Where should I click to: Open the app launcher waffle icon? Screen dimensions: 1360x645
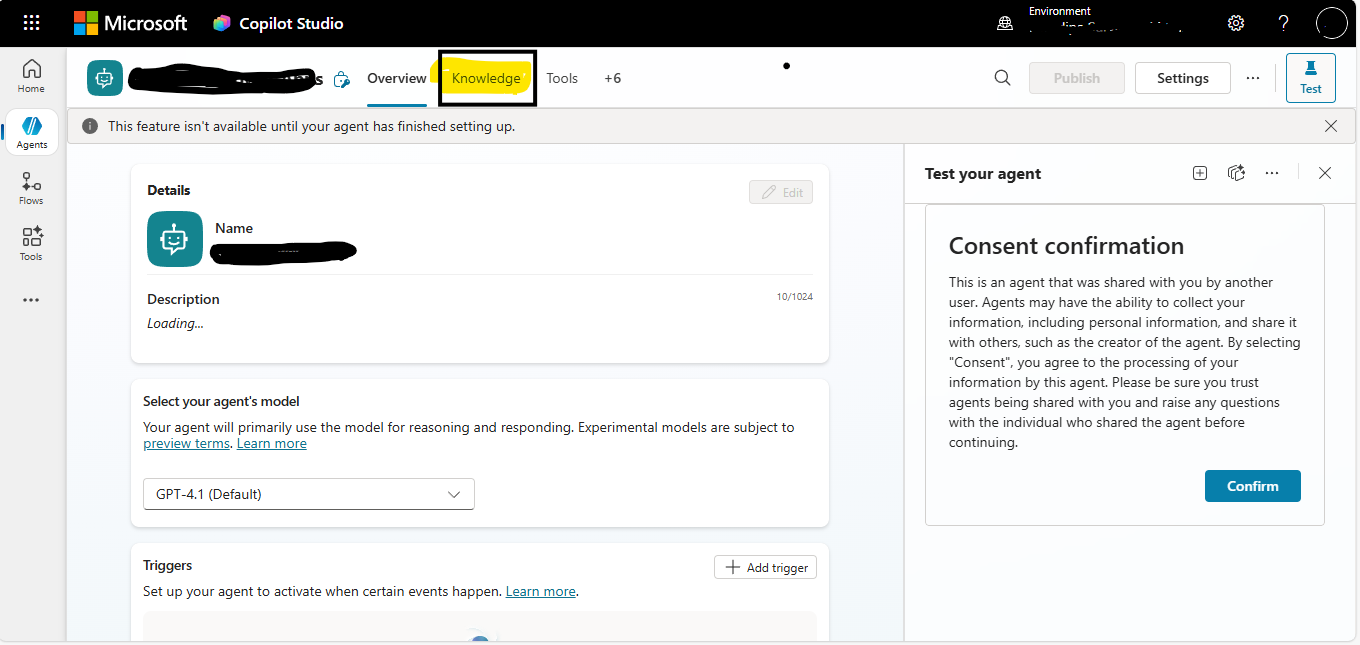click(31, 22)
